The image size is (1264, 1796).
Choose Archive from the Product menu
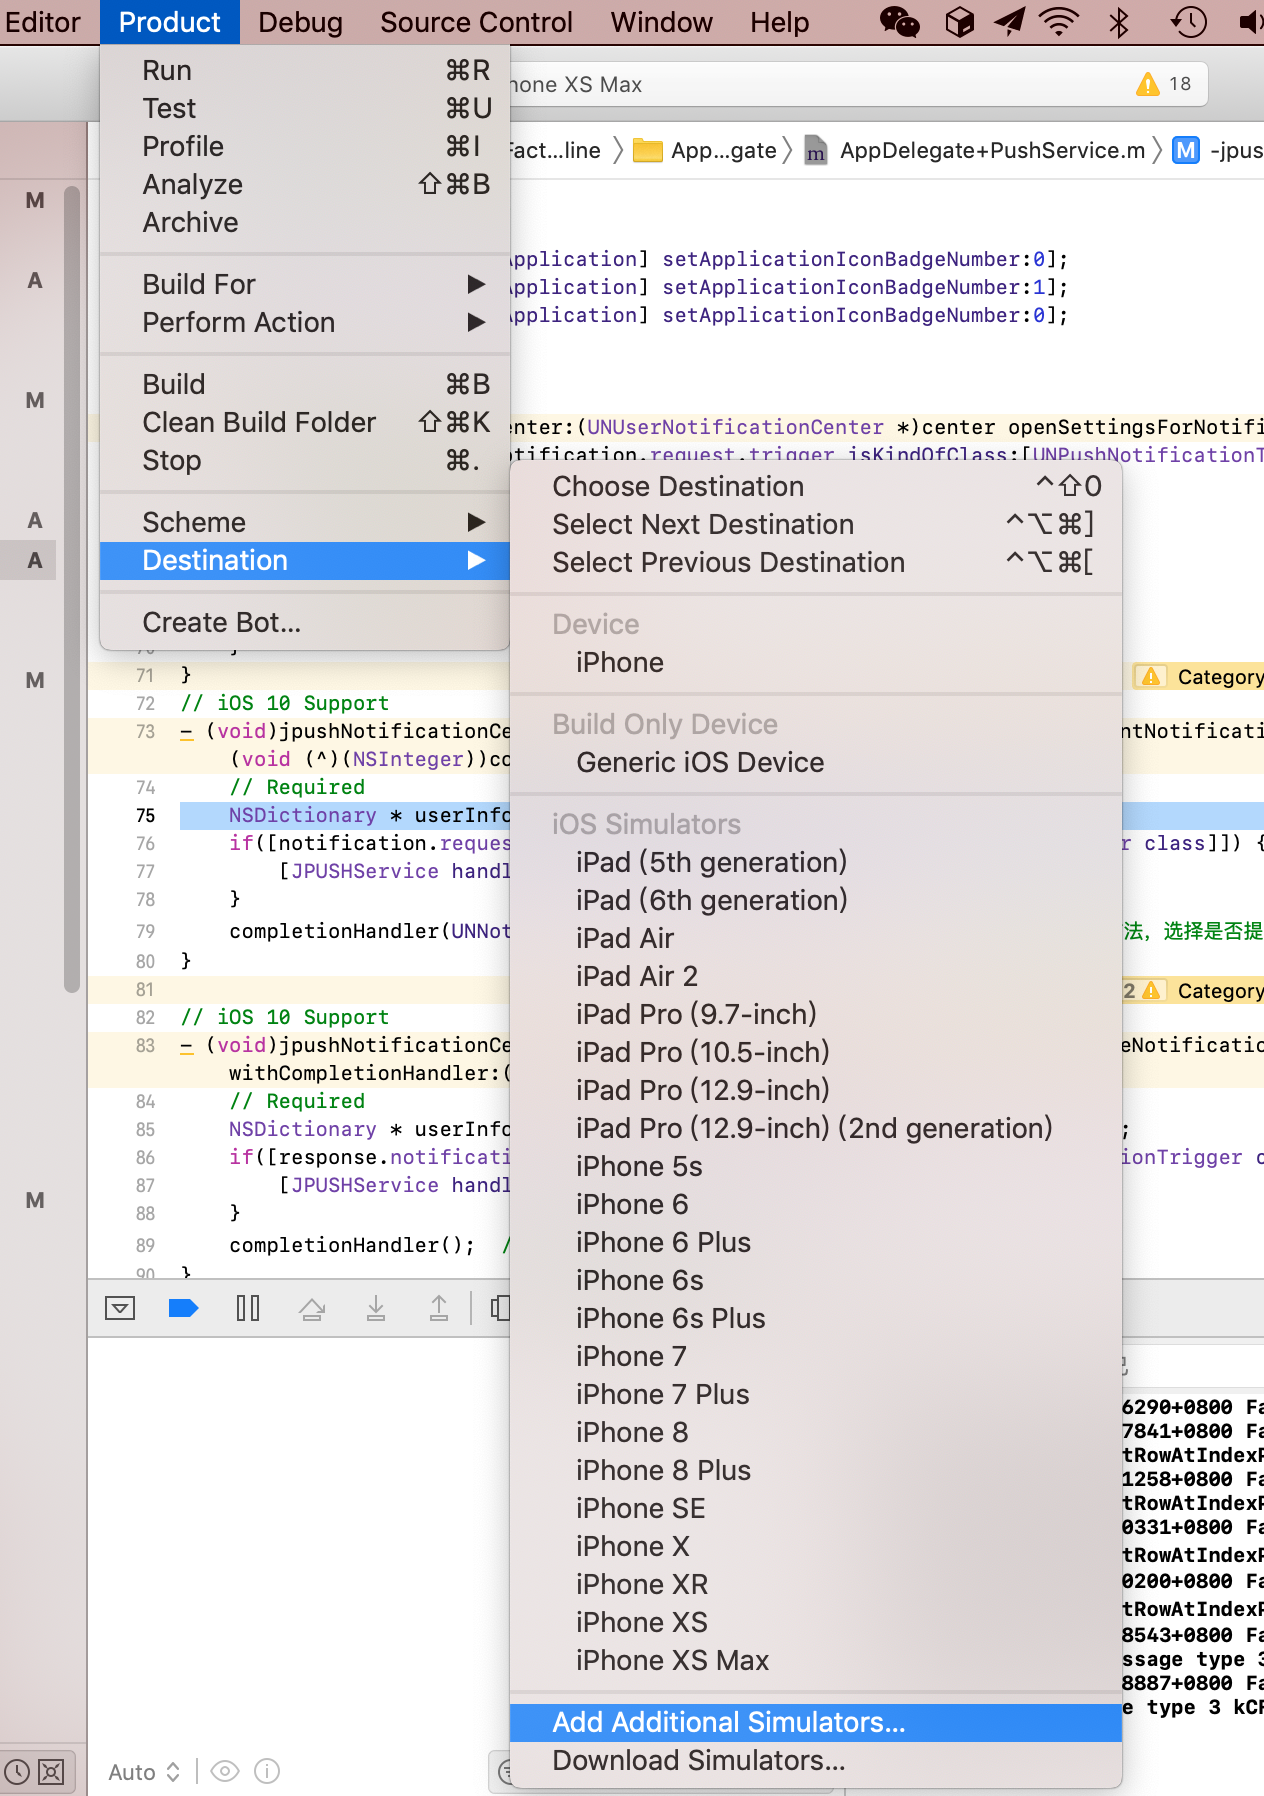pos(305,222)
